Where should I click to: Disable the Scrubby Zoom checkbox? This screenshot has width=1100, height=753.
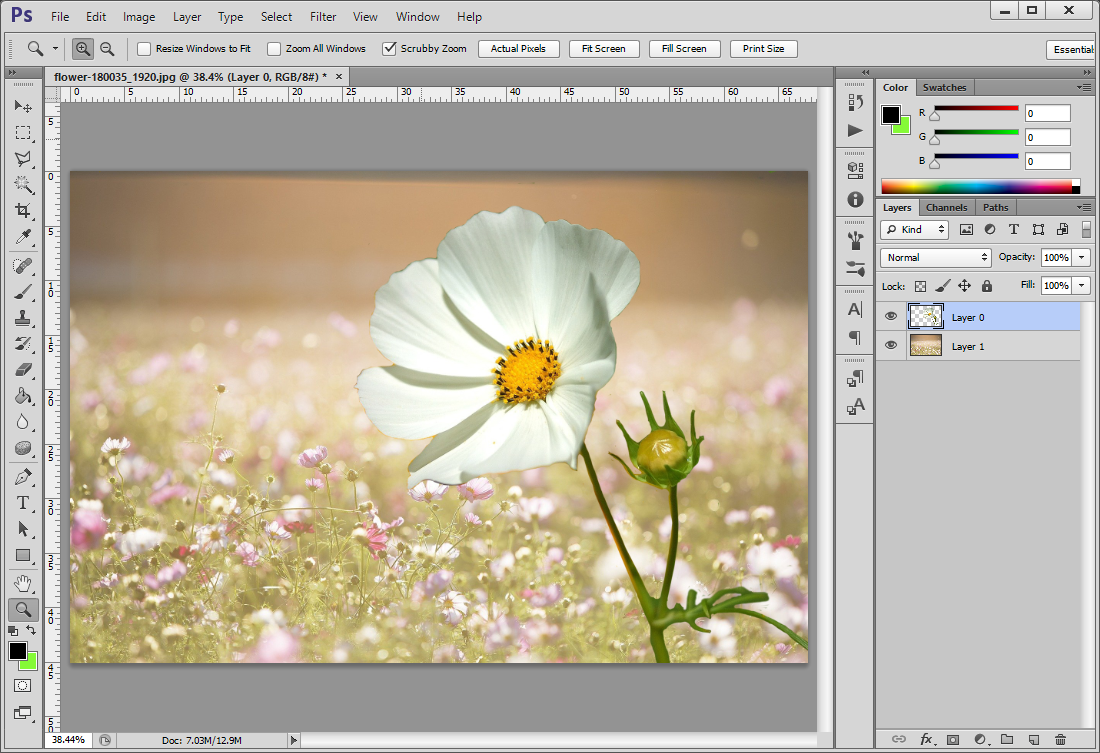click(390, 48)
